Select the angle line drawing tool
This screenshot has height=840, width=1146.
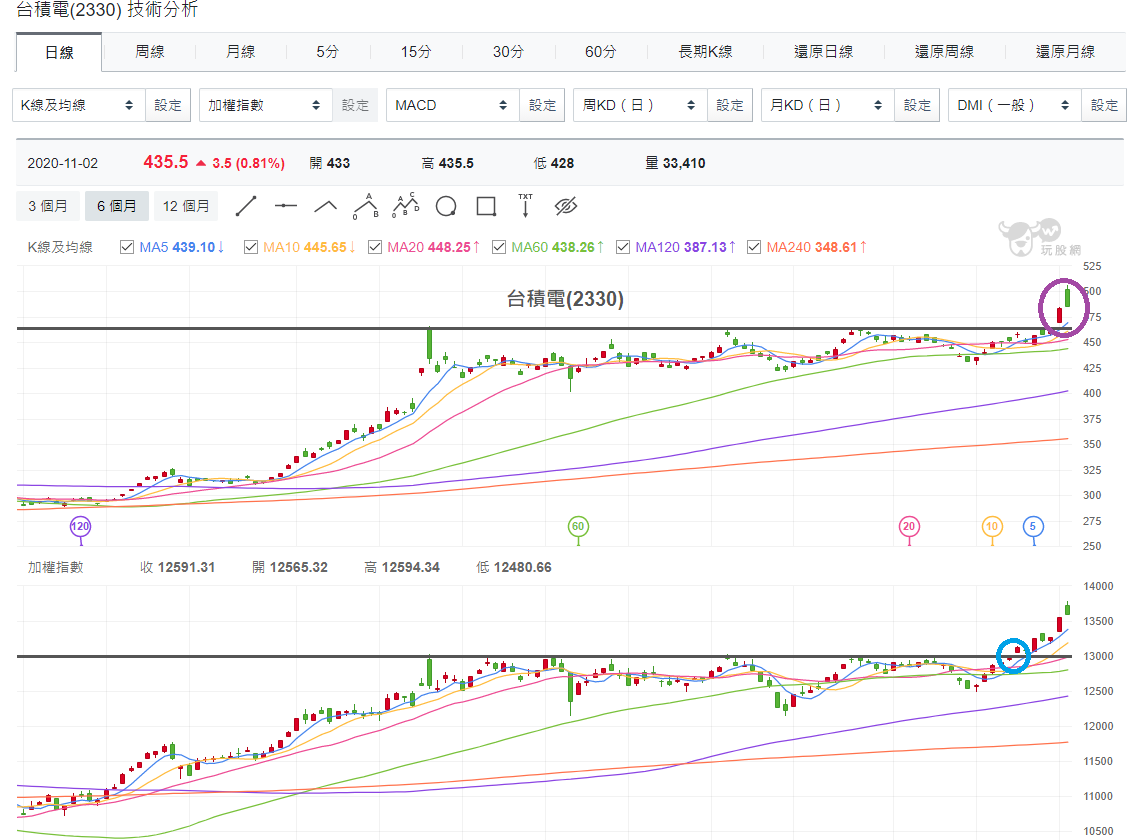(325, 206)
